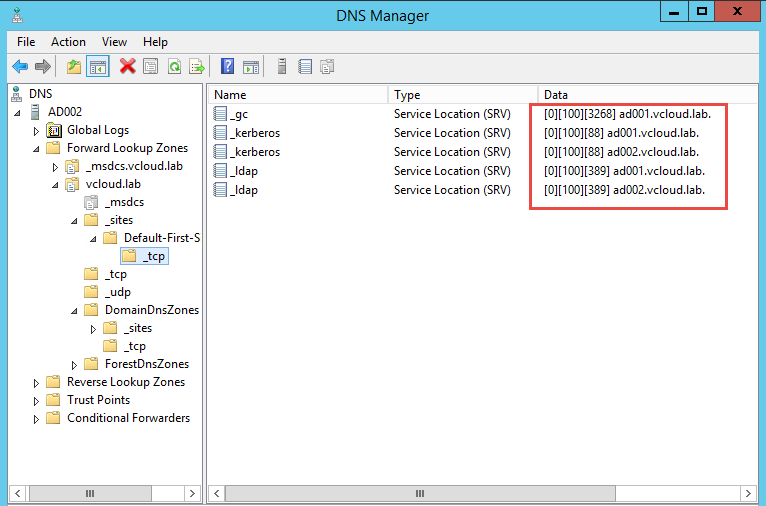Image resolution: width=766 pixels, height=506 pixels.
Task: Click the Forward arrow toolbar icon
Action: point(43,66)
